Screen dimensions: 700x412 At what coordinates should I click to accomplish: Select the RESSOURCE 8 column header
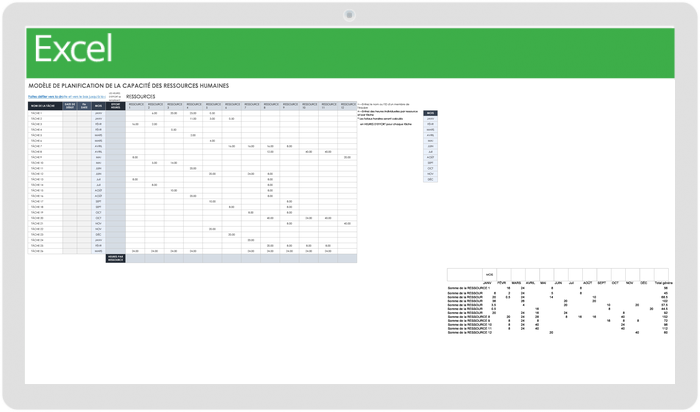click(x=270, y=106)
